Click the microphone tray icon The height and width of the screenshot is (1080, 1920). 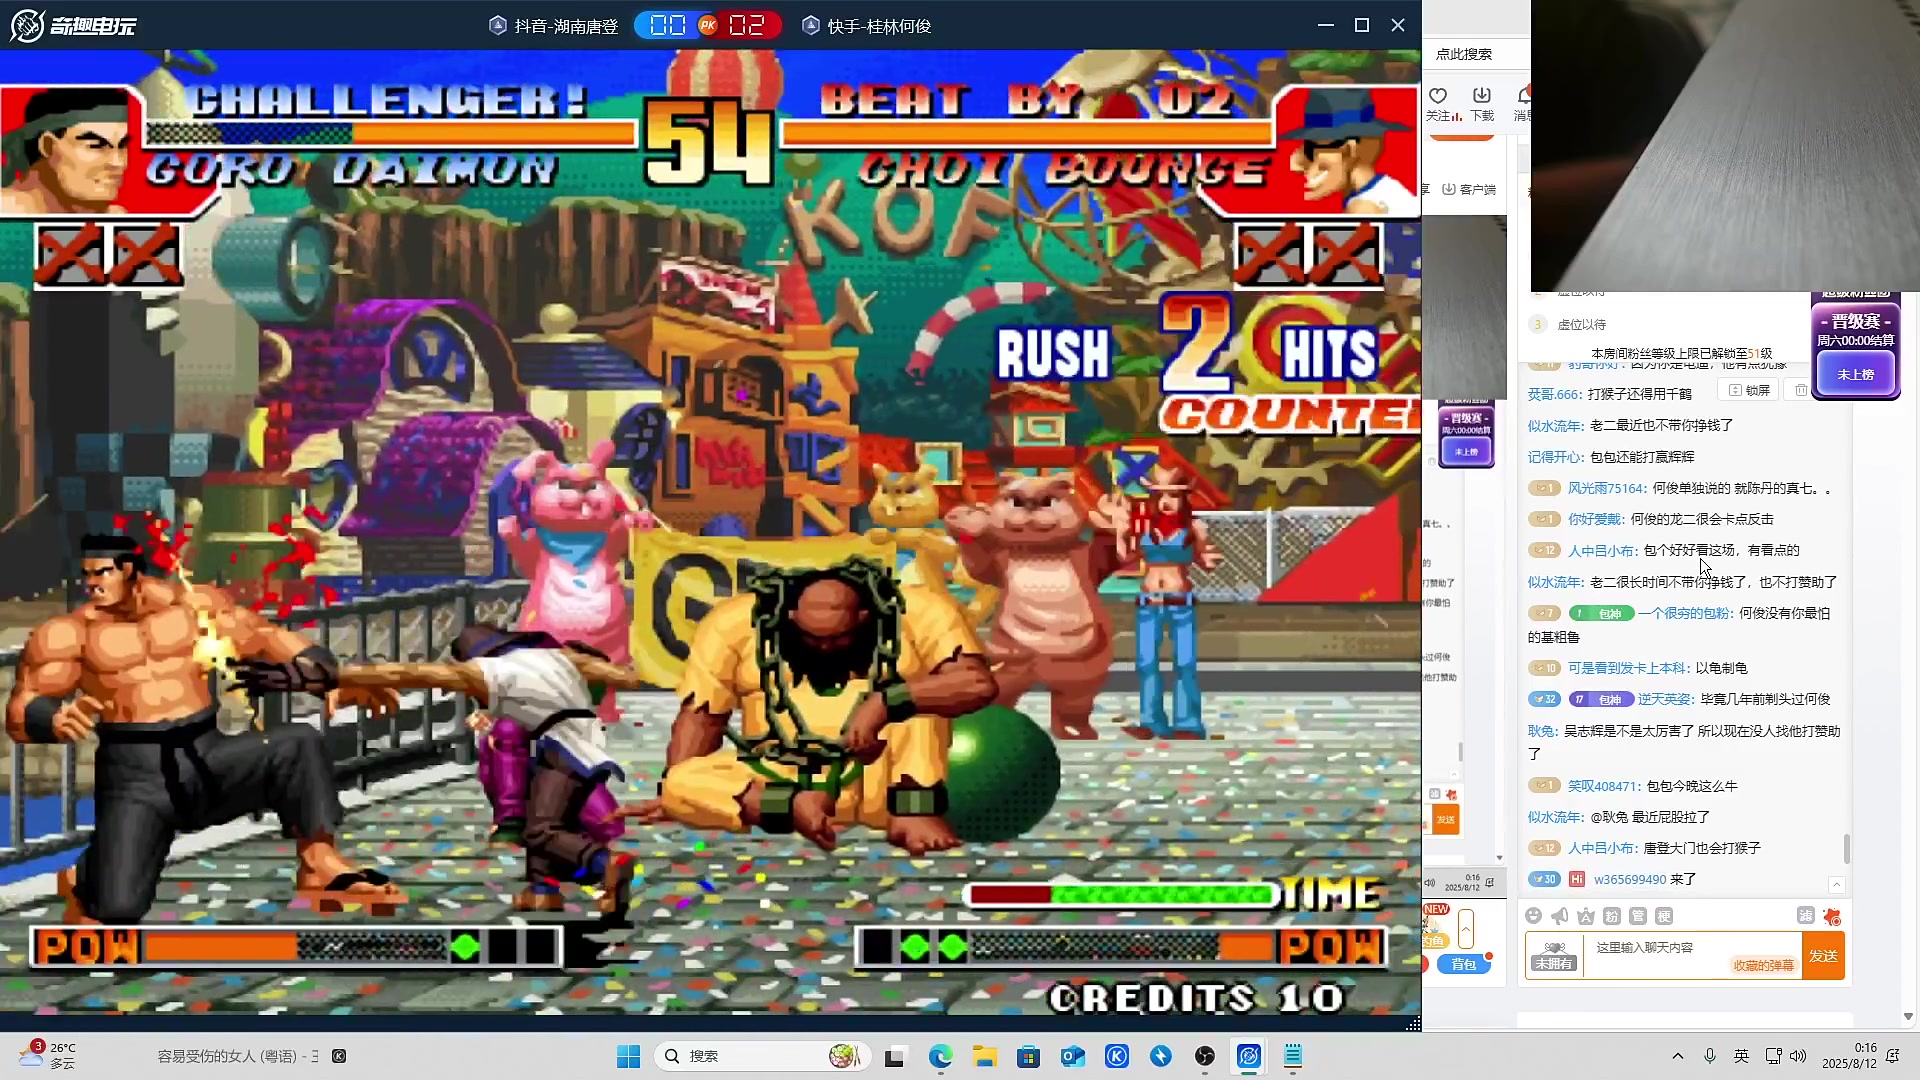1710,1056
